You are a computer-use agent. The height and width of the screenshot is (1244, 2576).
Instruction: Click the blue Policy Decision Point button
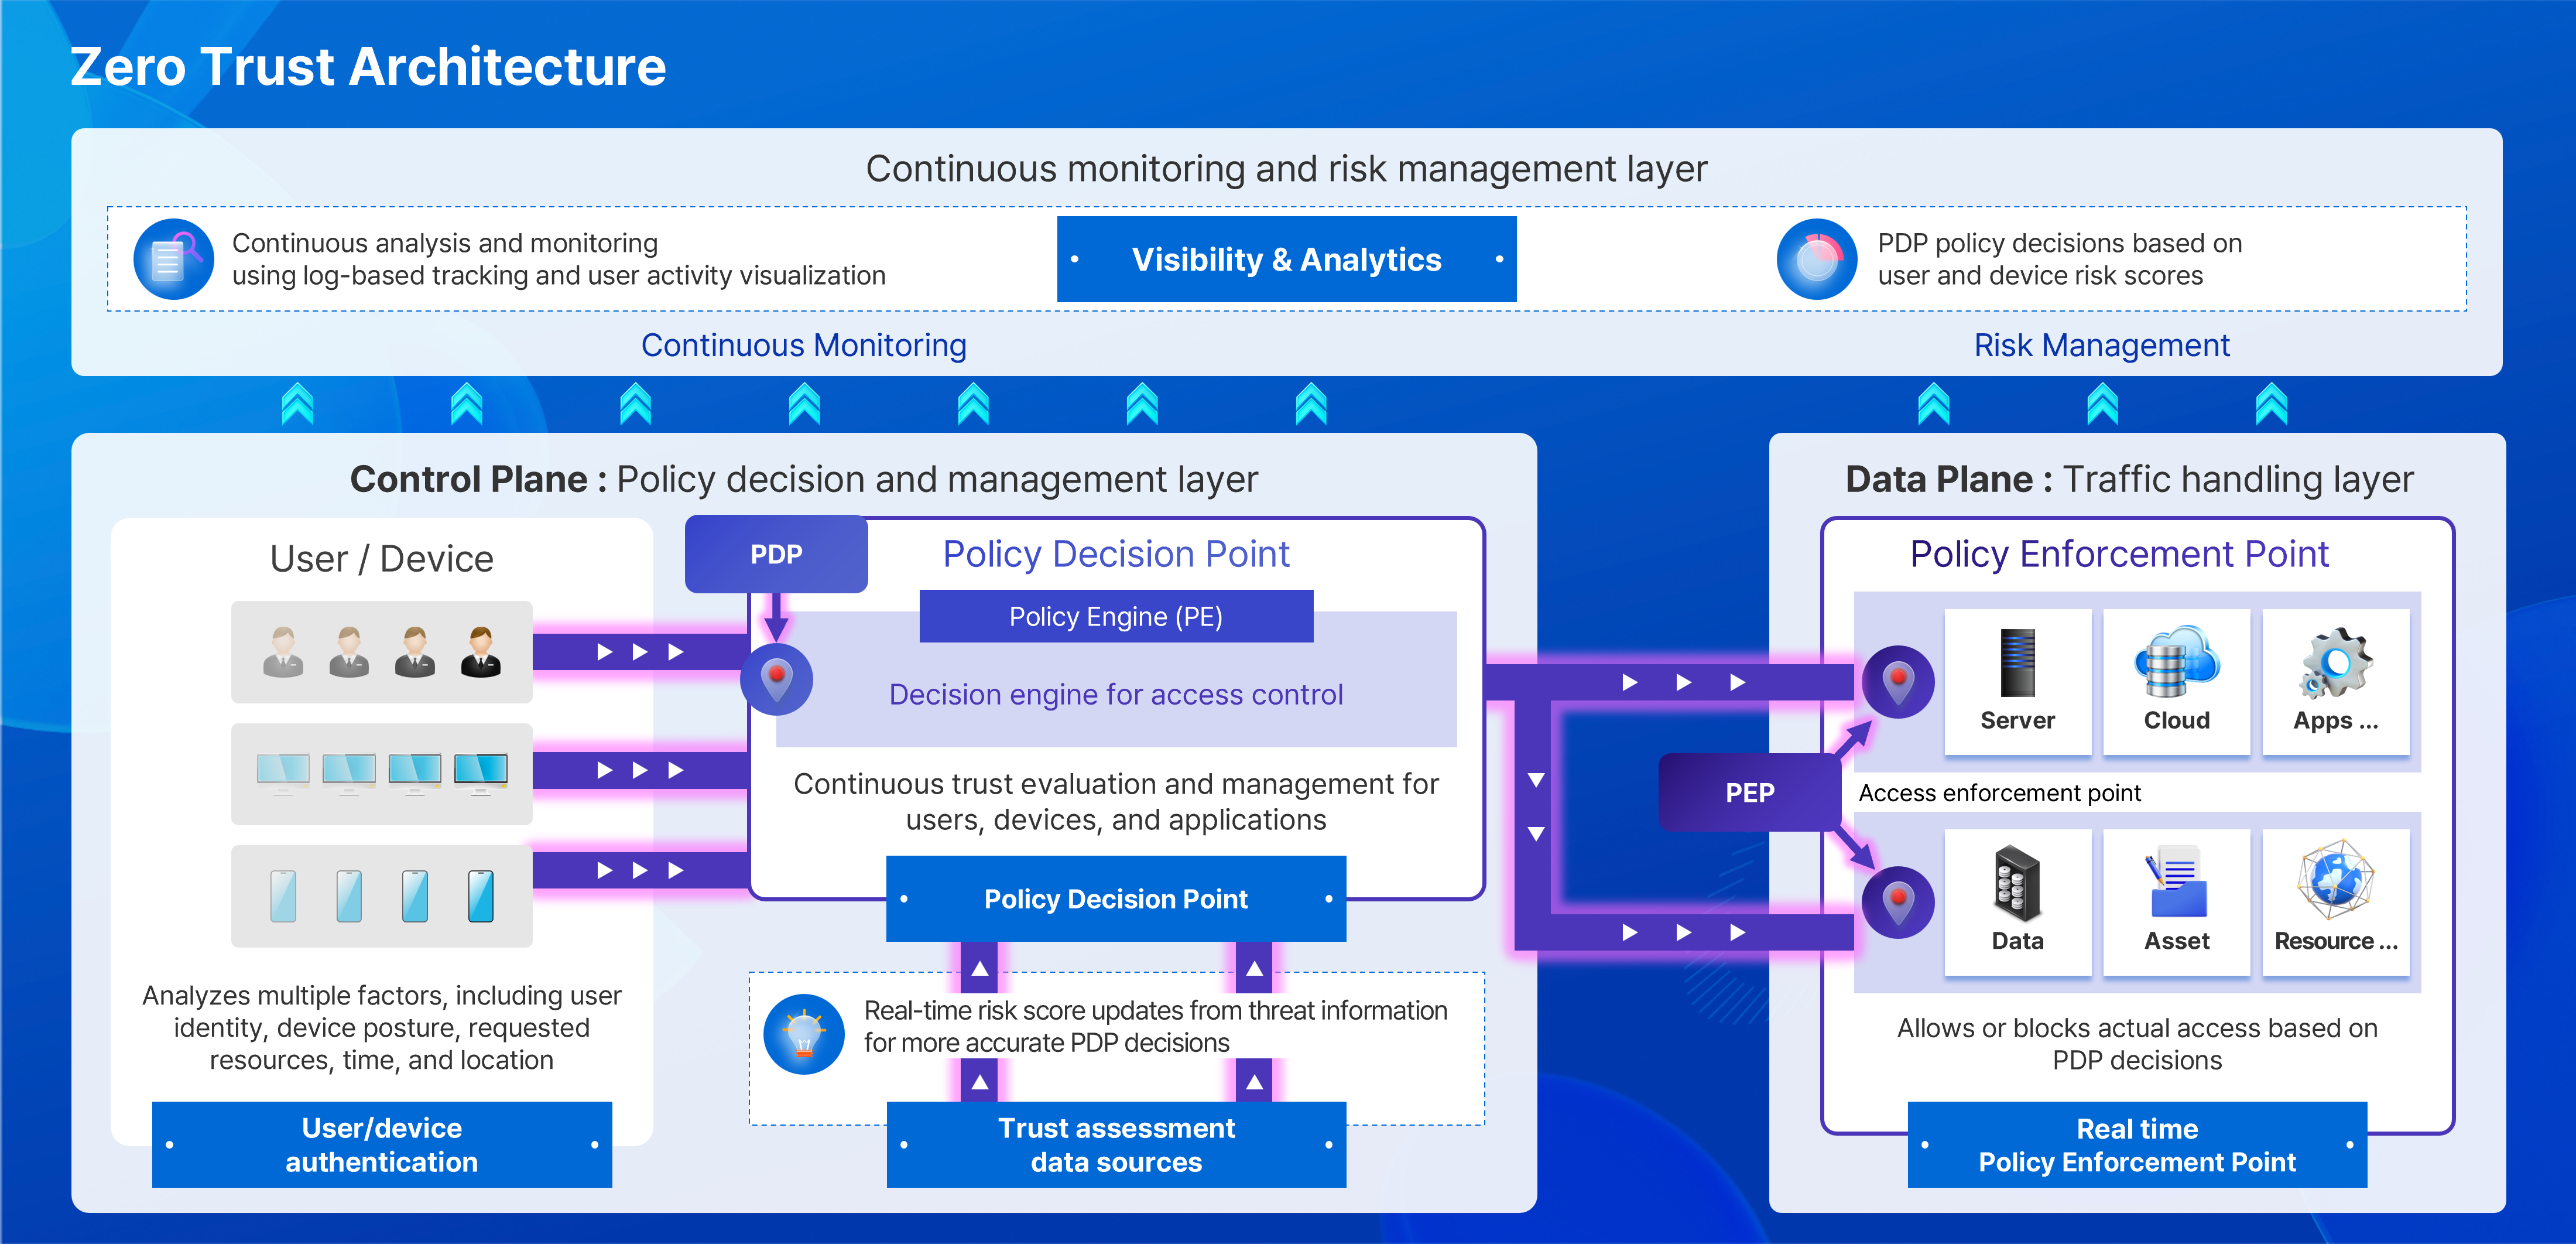1116,899
